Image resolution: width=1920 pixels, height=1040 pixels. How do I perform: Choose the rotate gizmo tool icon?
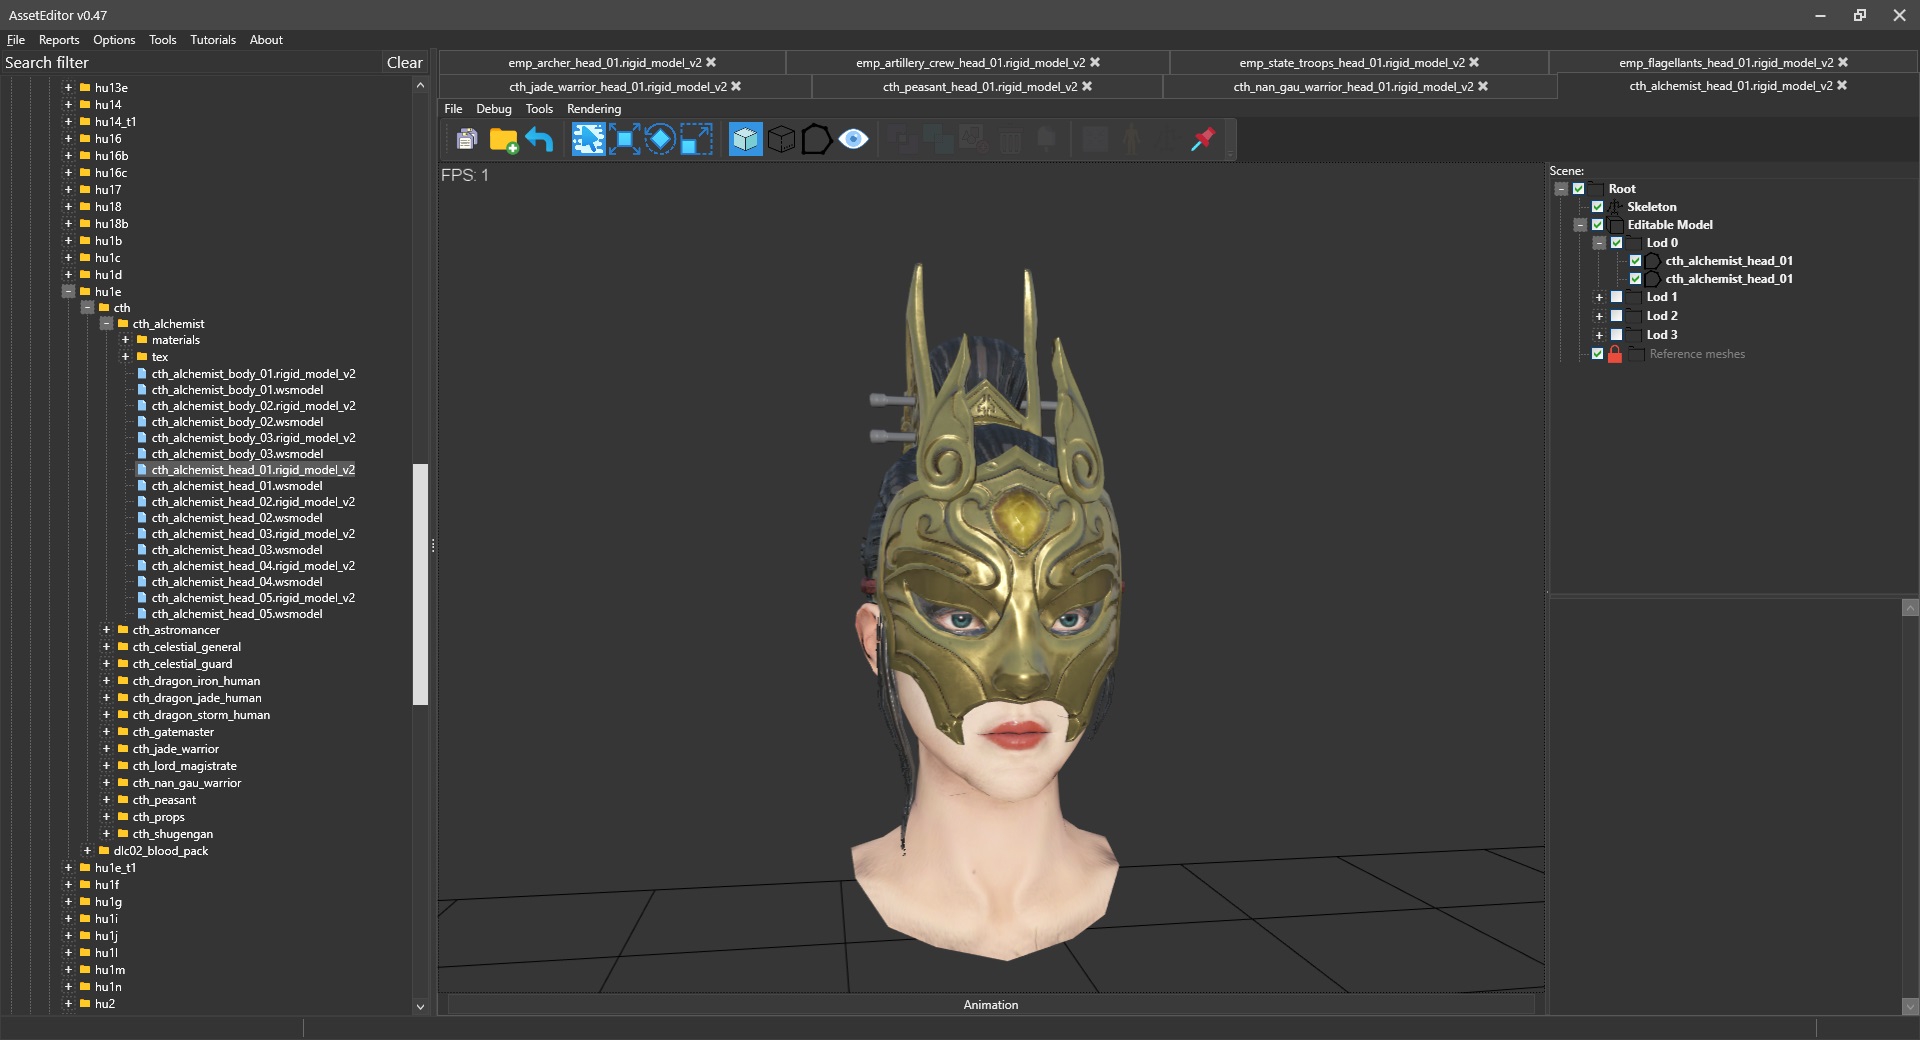click(x=660, y=140)
